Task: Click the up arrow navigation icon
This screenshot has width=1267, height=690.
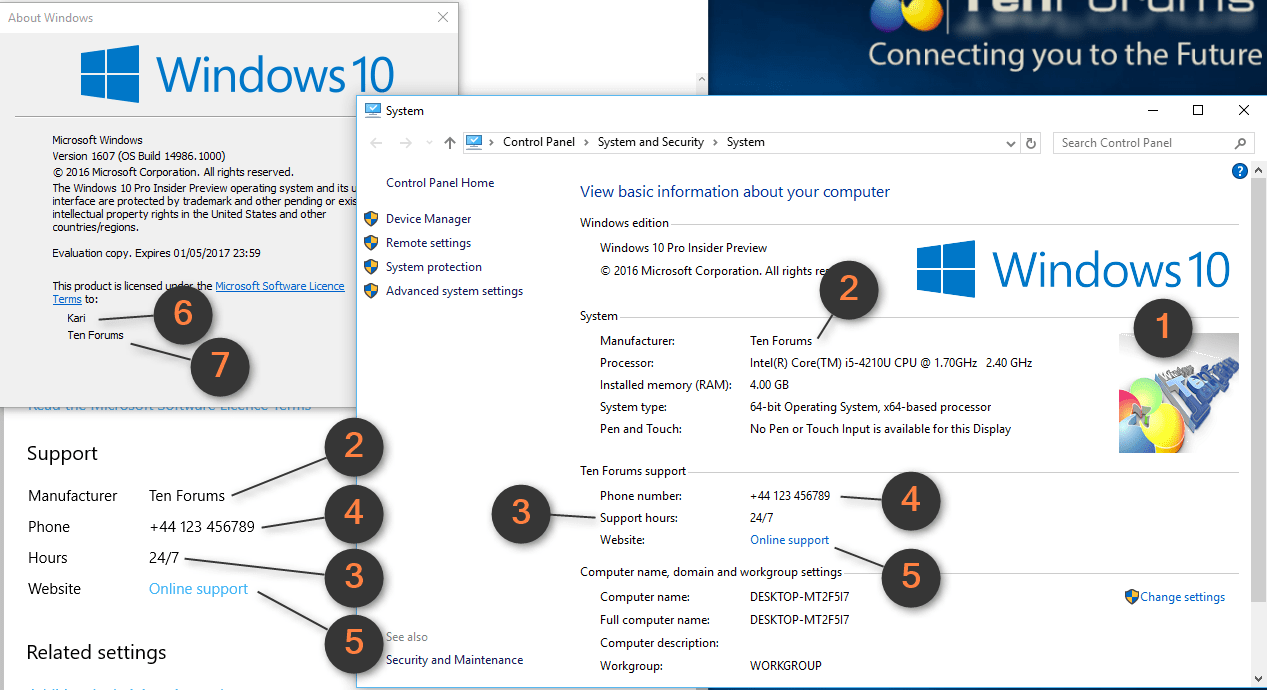Action: tap(449, 142)
